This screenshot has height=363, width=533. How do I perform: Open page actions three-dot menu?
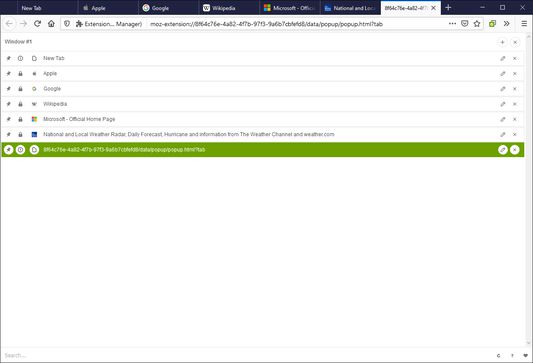pos(452,23)
